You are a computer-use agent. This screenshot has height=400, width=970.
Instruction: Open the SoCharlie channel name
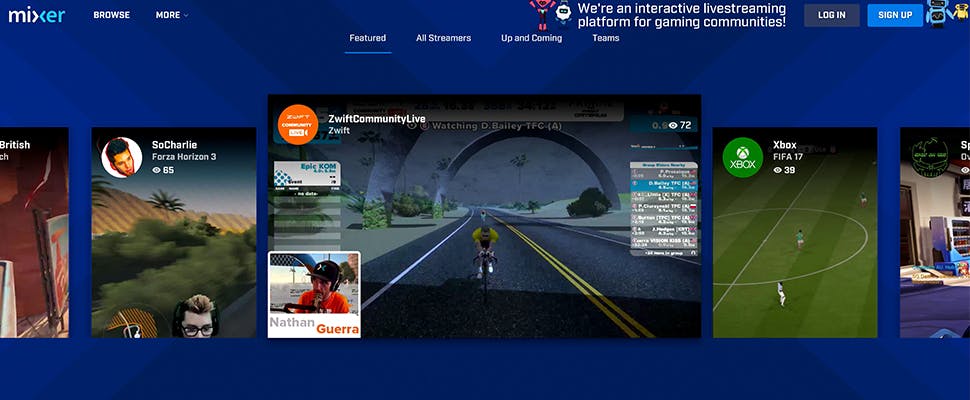pos(174,145)
